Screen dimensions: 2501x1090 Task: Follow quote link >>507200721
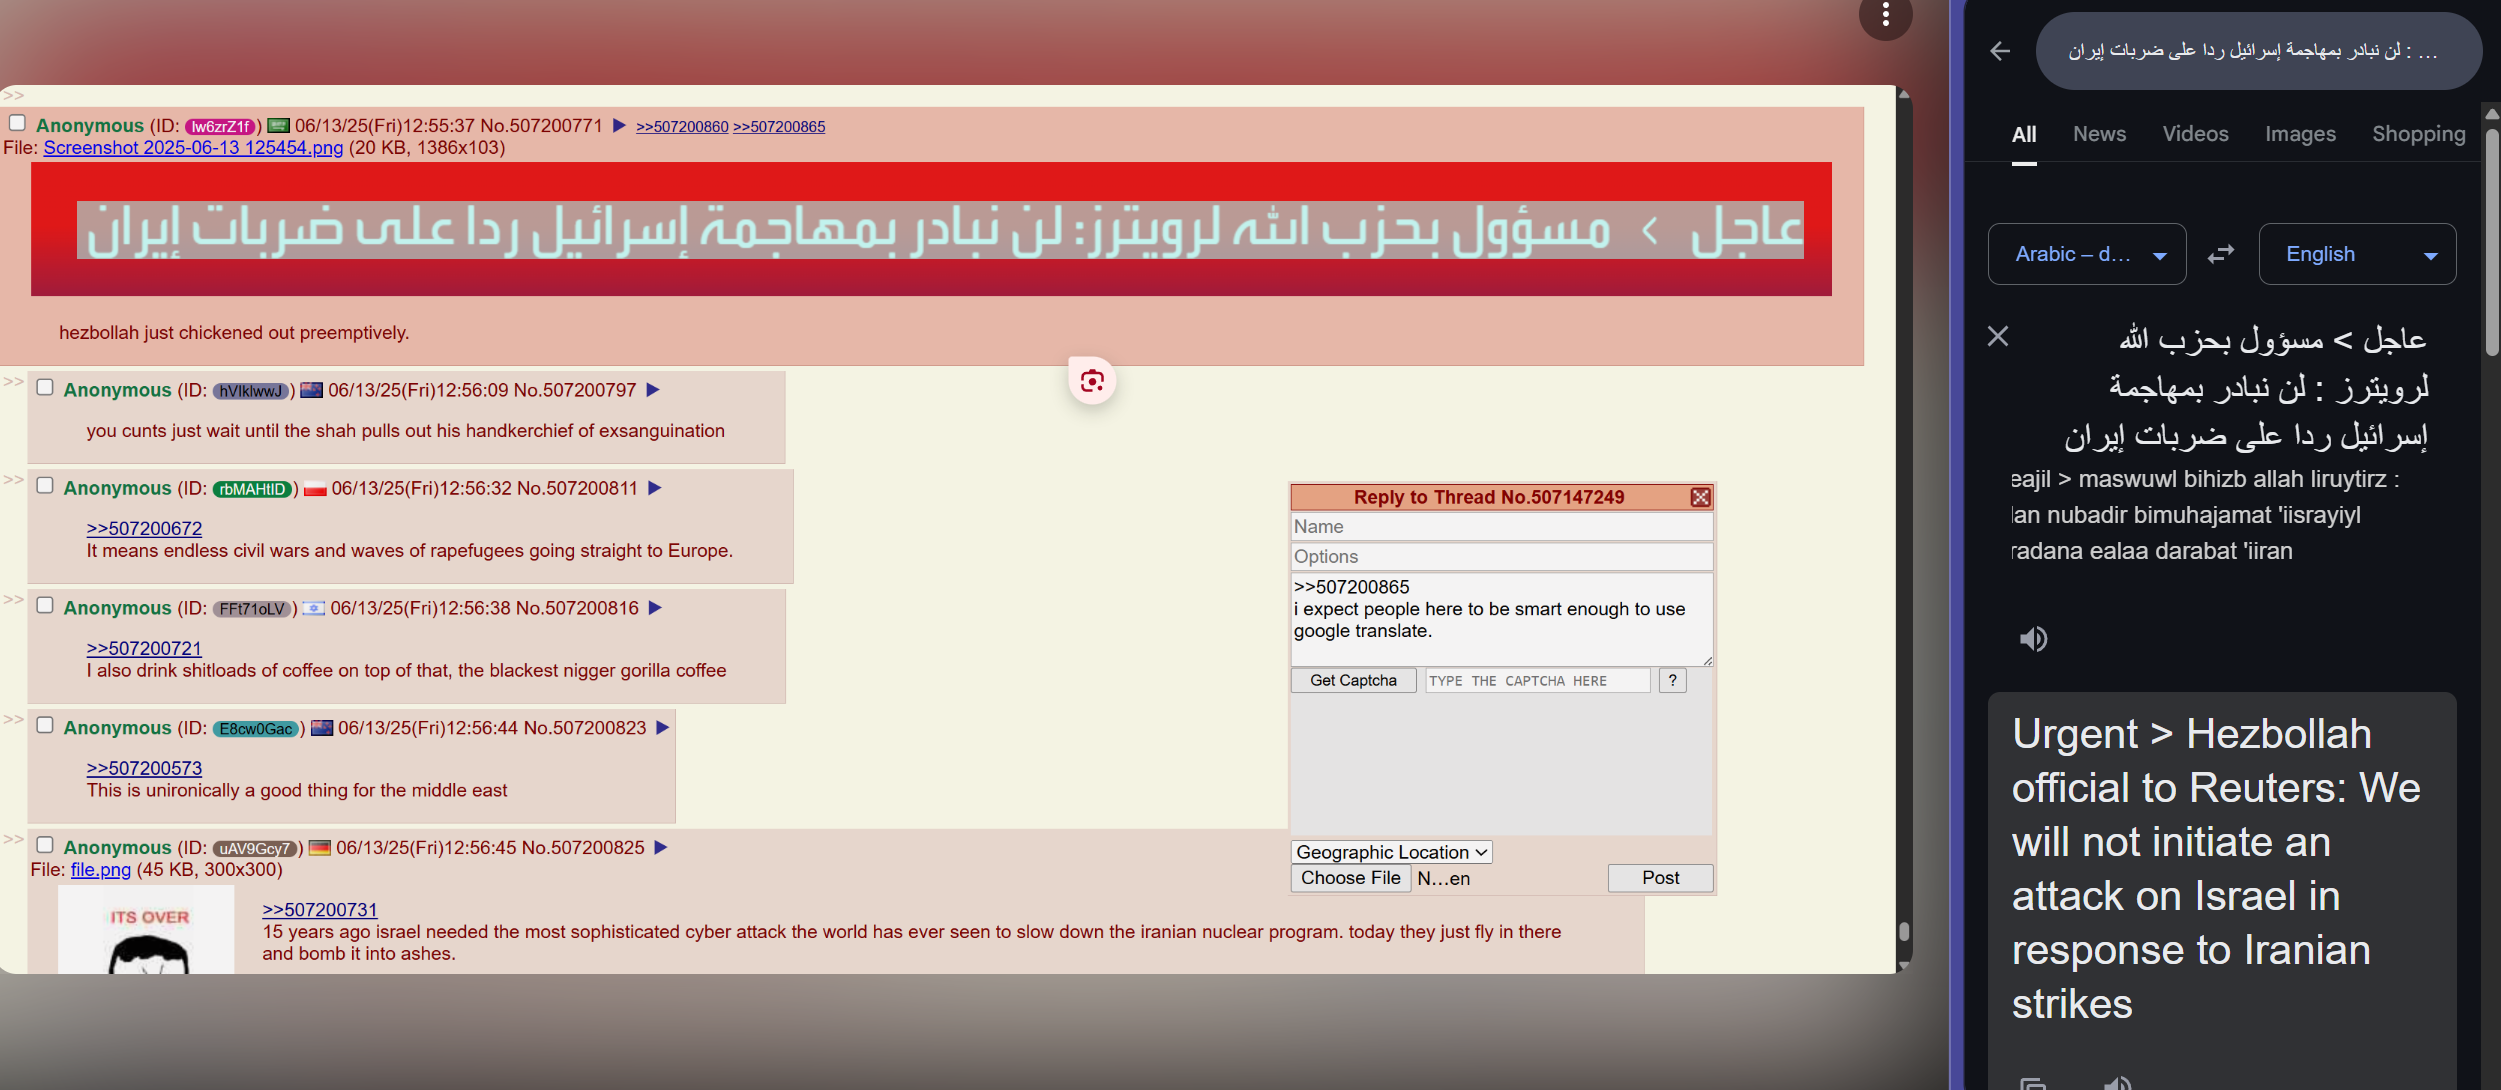[x=144, y=648]
